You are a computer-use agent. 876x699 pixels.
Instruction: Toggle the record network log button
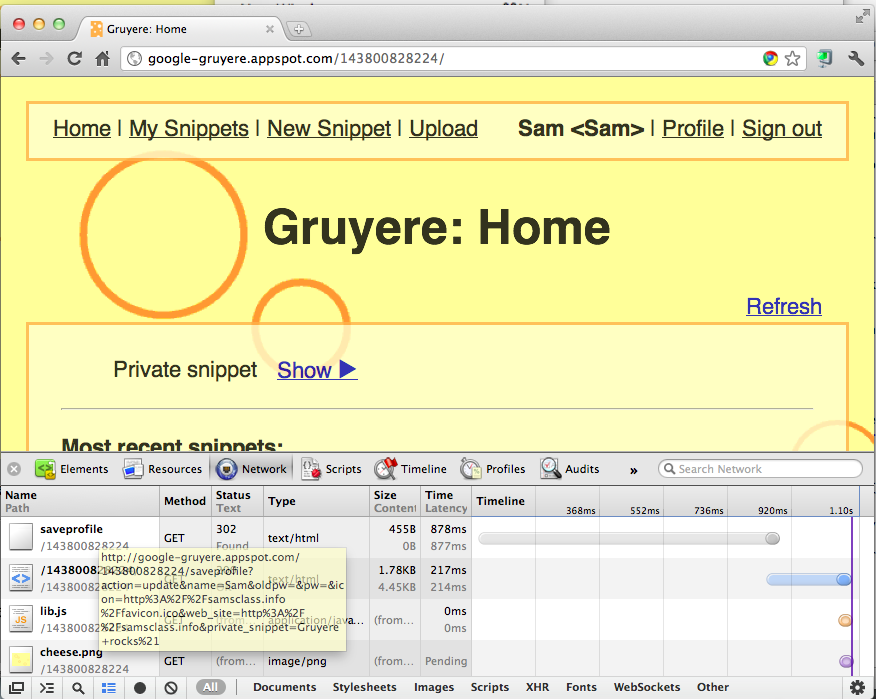(x=140, y=688)
